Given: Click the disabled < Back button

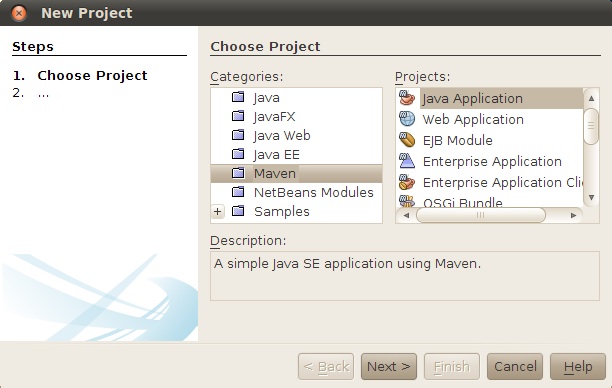Looking at the screenshot, I should (326, 367).
